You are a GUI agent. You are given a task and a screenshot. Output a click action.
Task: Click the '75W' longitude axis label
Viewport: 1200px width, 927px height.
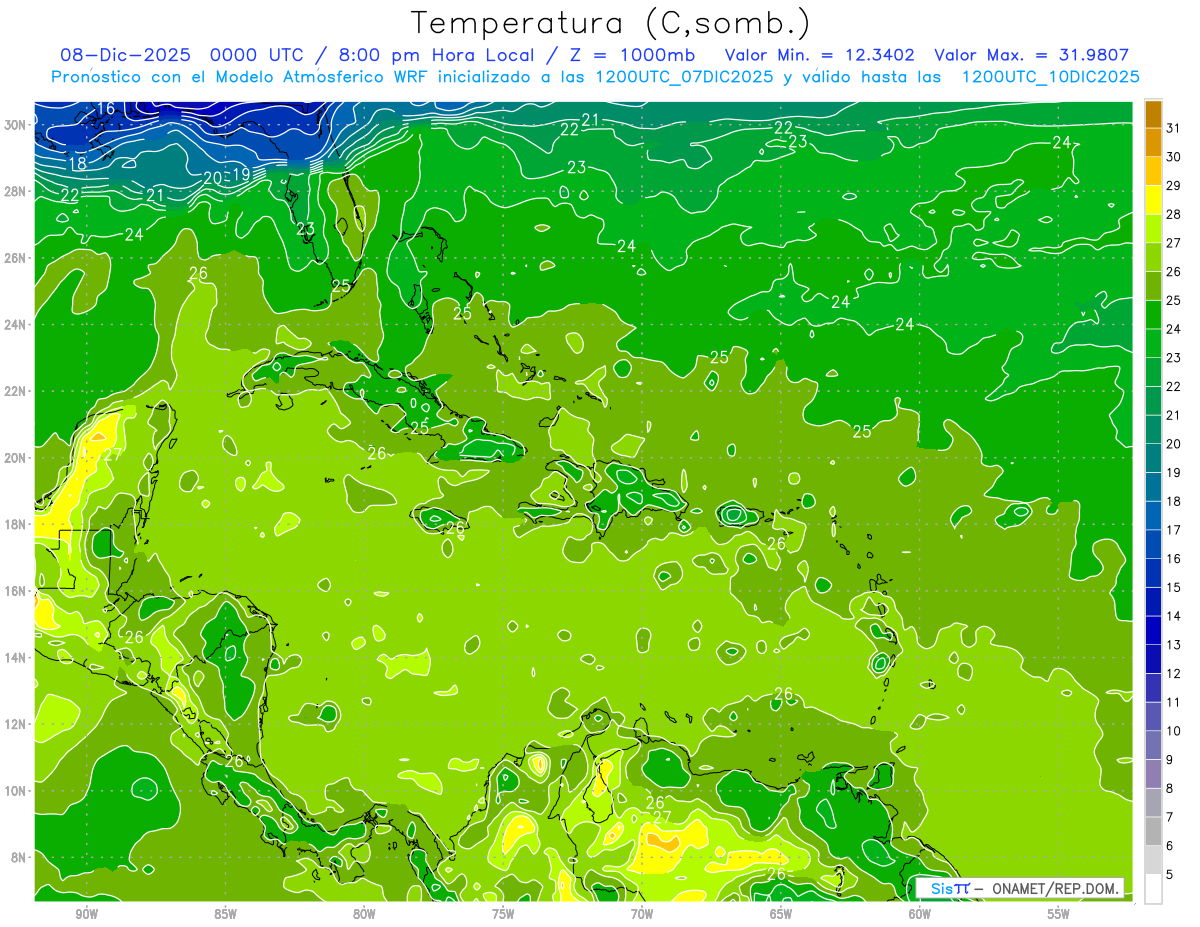tap(503, 913)
